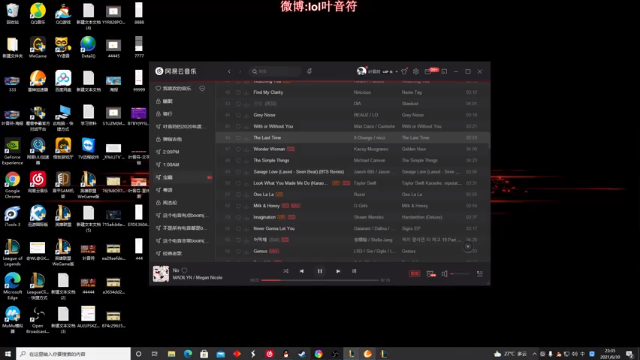This screenshot has width=640, height=360.
Task: Download the song "Wonder Woman"
Action: point(246,149)
